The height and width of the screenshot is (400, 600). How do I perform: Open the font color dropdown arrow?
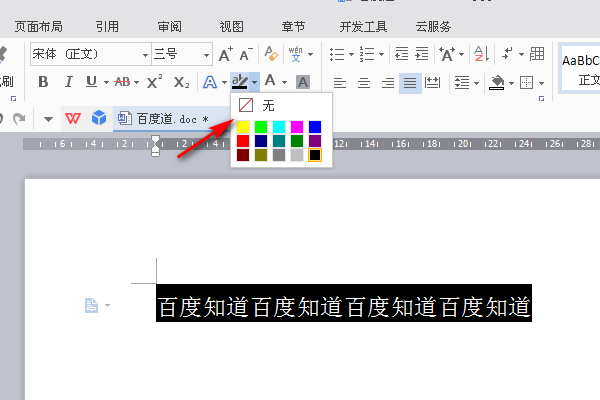tap(284, 82)
